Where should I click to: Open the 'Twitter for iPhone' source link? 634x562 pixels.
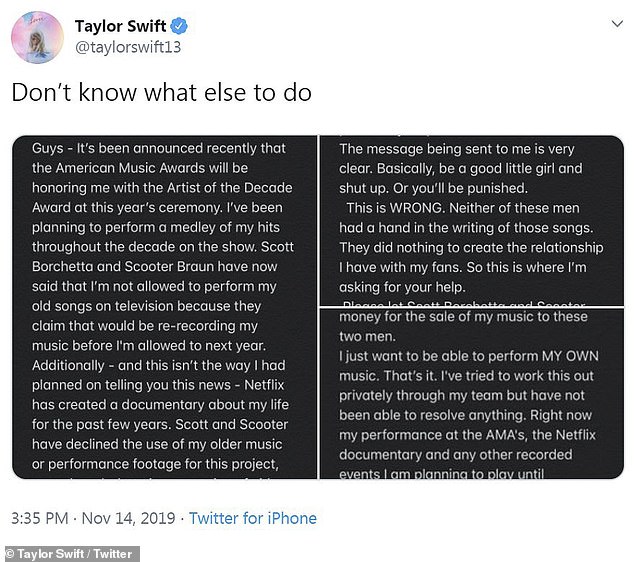coord(253,518)
